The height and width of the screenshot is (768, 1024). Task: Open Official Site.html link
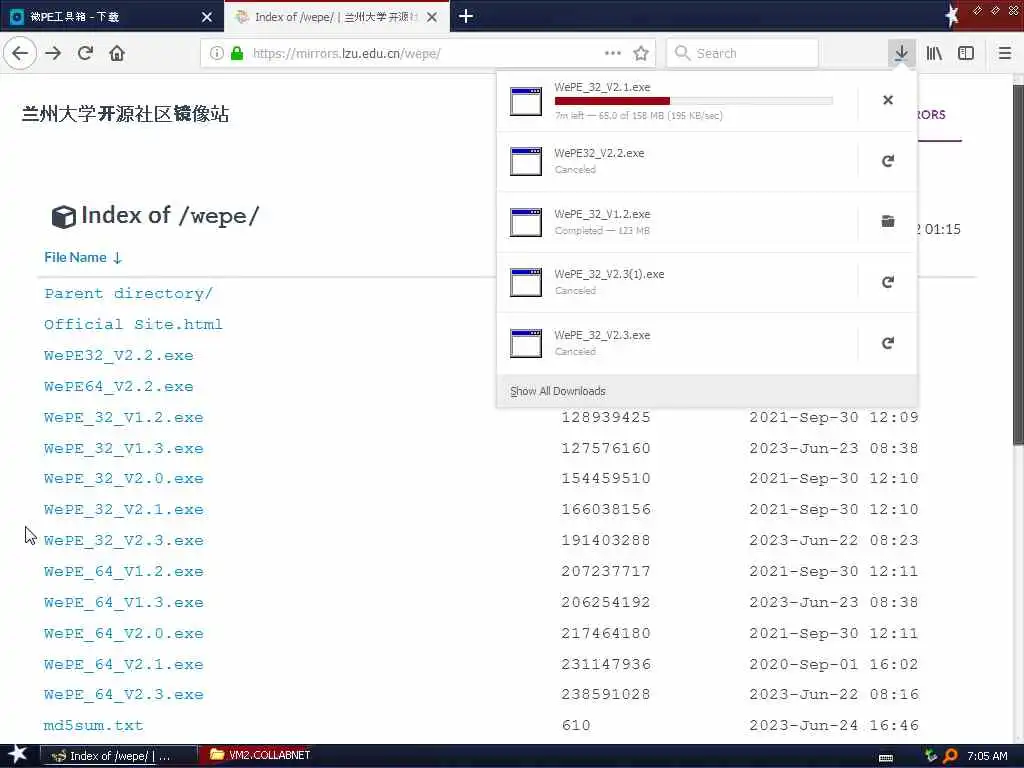point(133,324)
